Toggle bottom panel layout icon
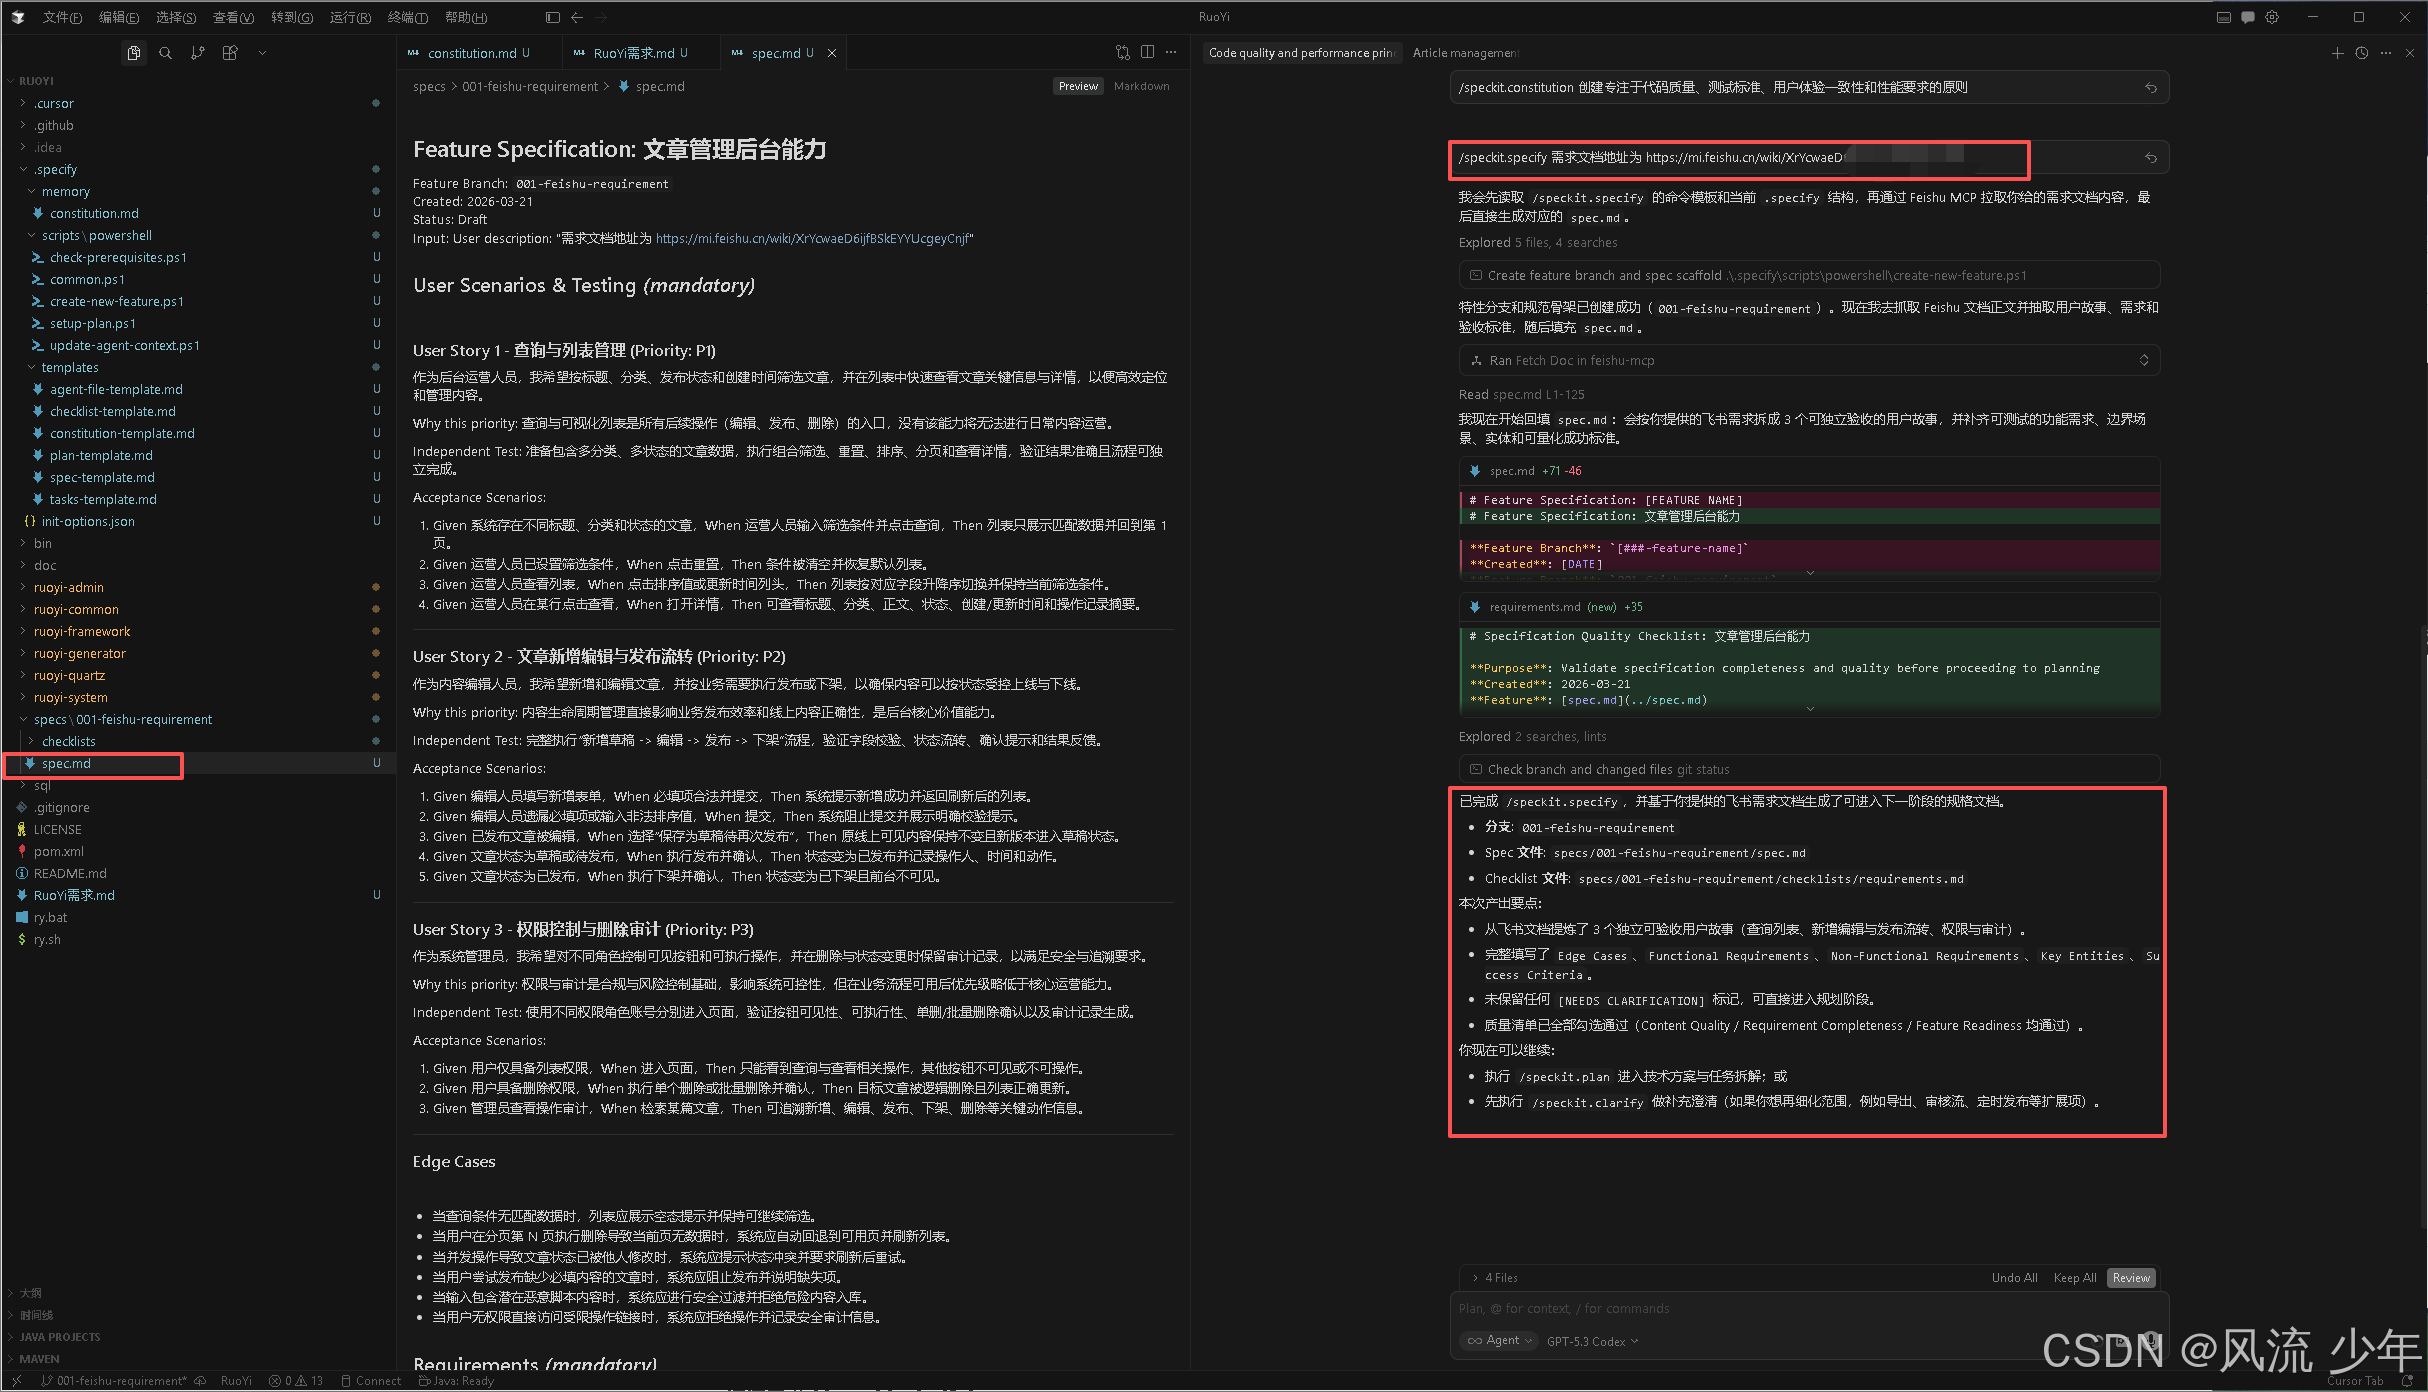 2223,17
